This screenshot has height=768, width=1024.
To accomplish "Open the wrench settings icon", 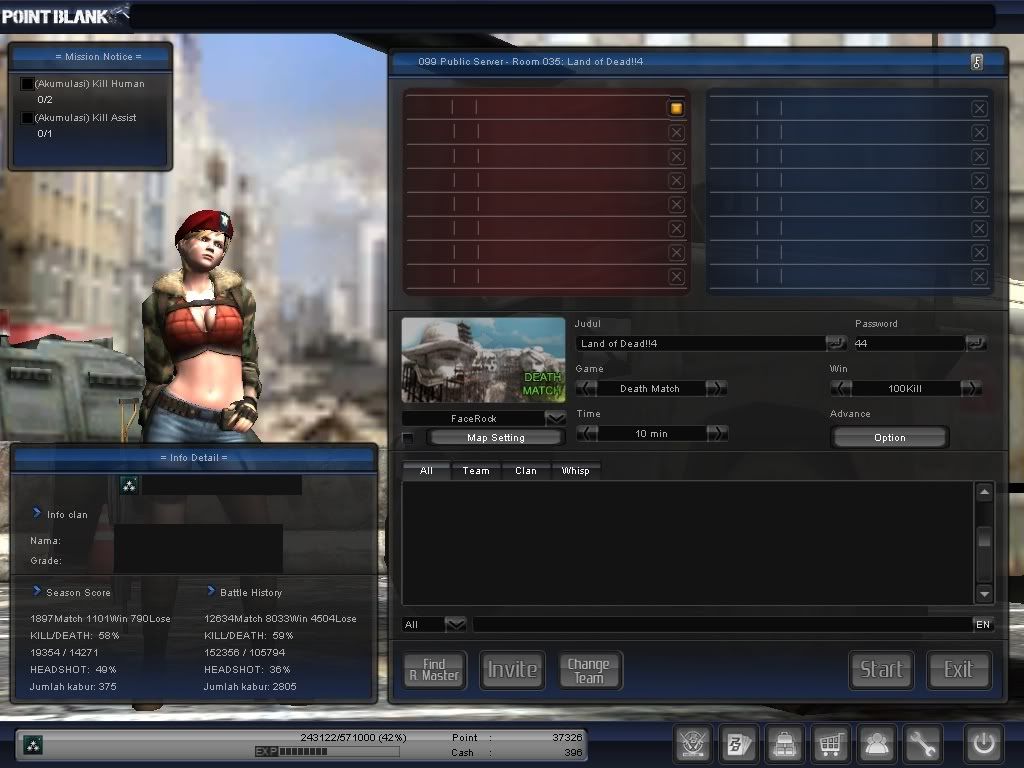I will click(x=922, y=743).
